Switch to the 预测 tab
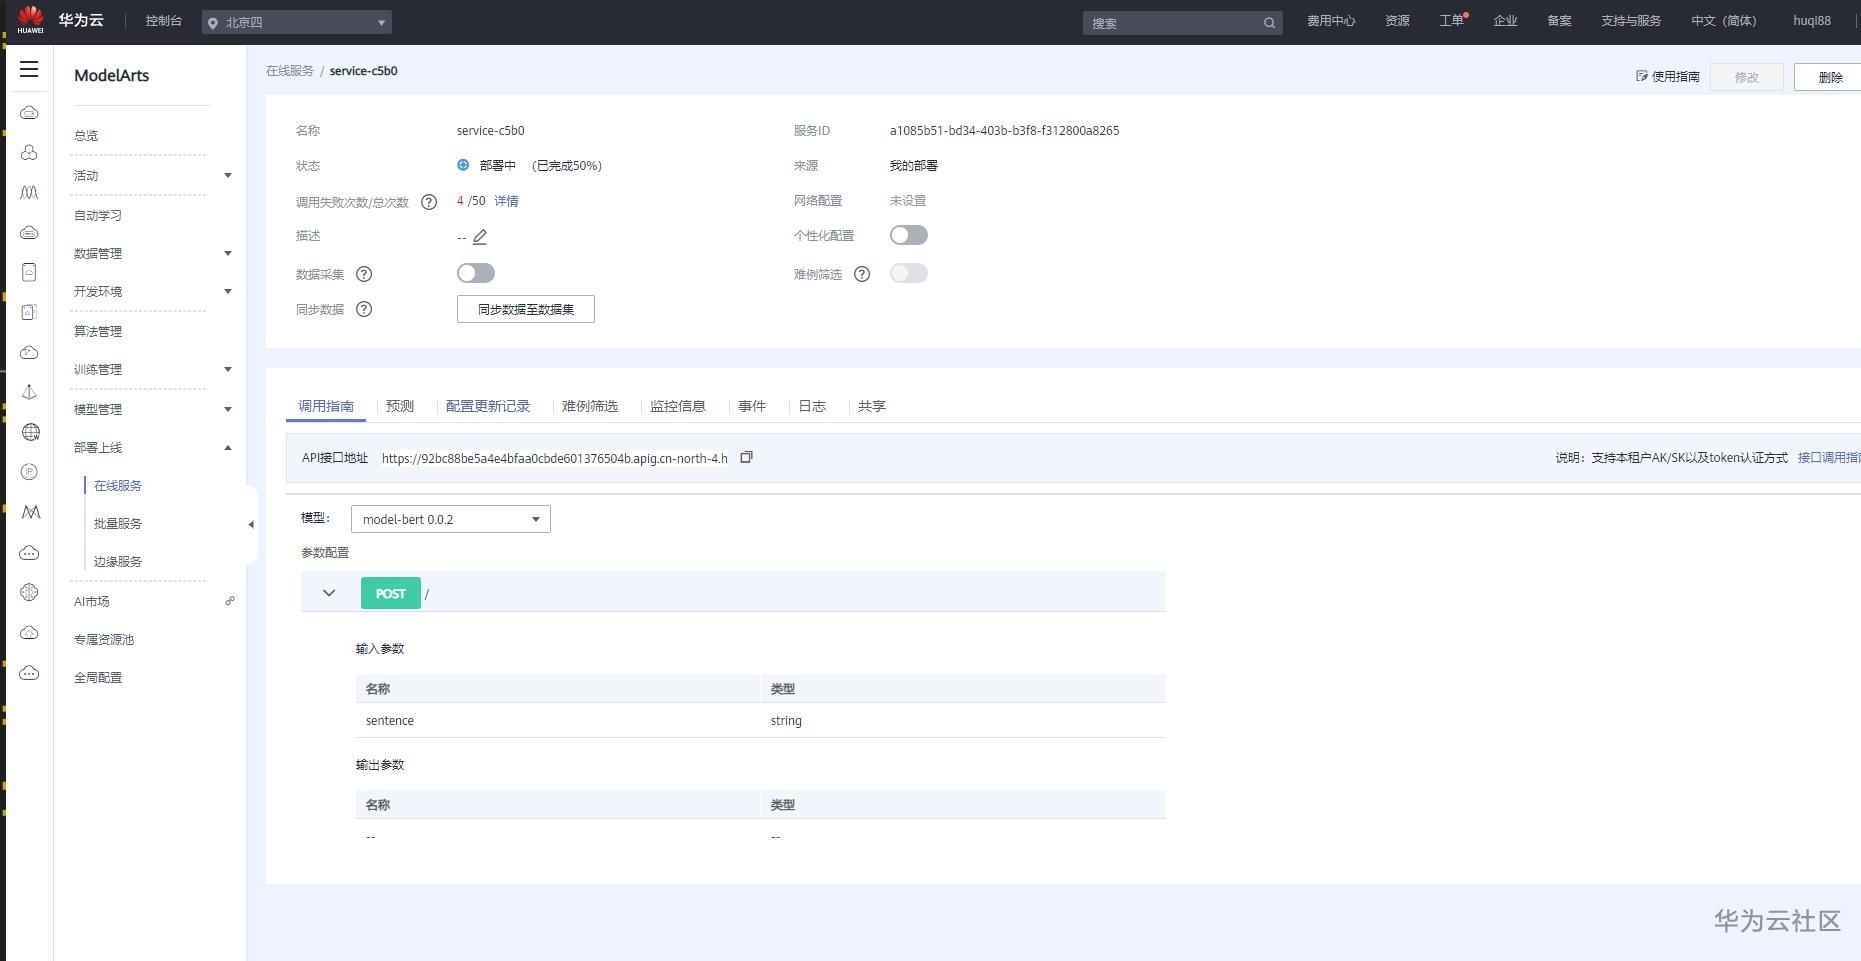Screen dimensions: 1861x961 click(x=400, y=406)
